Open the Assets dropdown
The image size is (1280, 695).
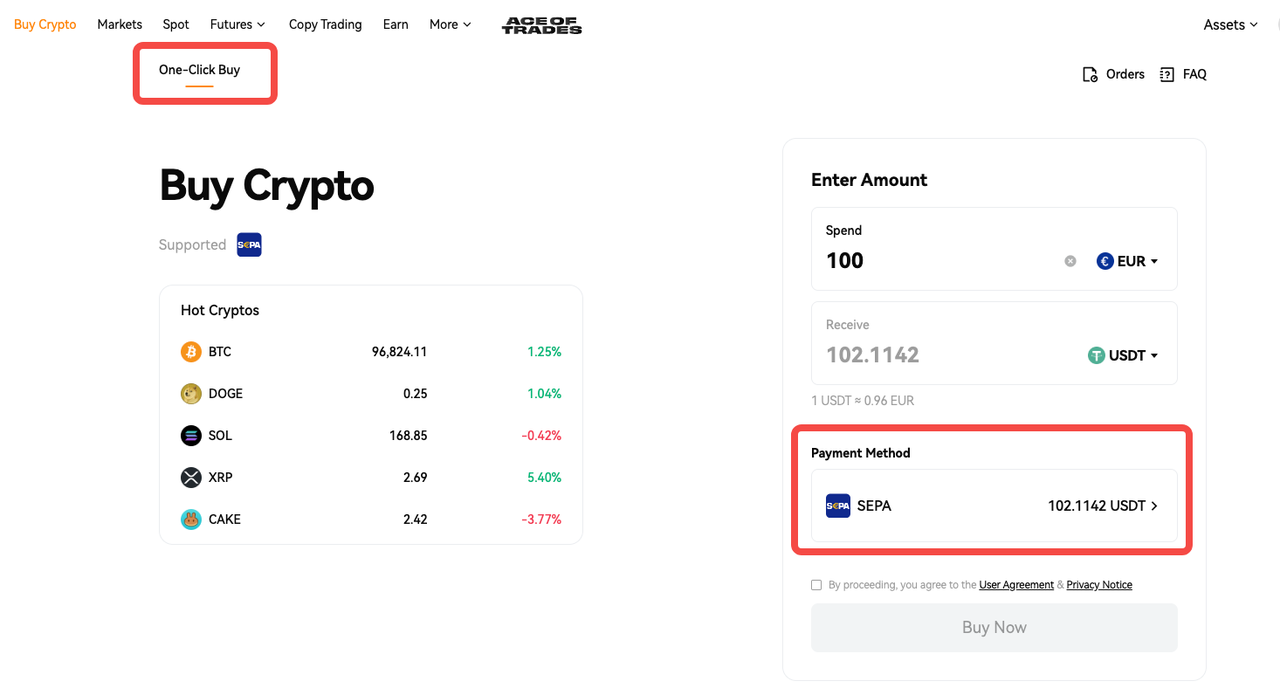point(1231,25)
